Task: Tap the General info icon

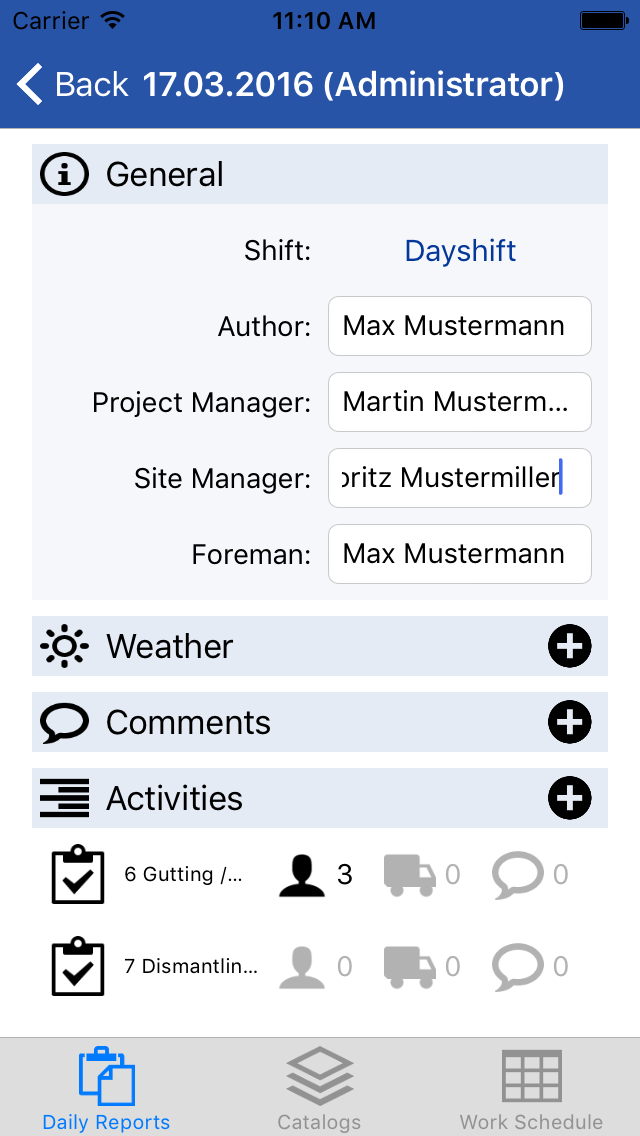Action: (x=64, y=174)
